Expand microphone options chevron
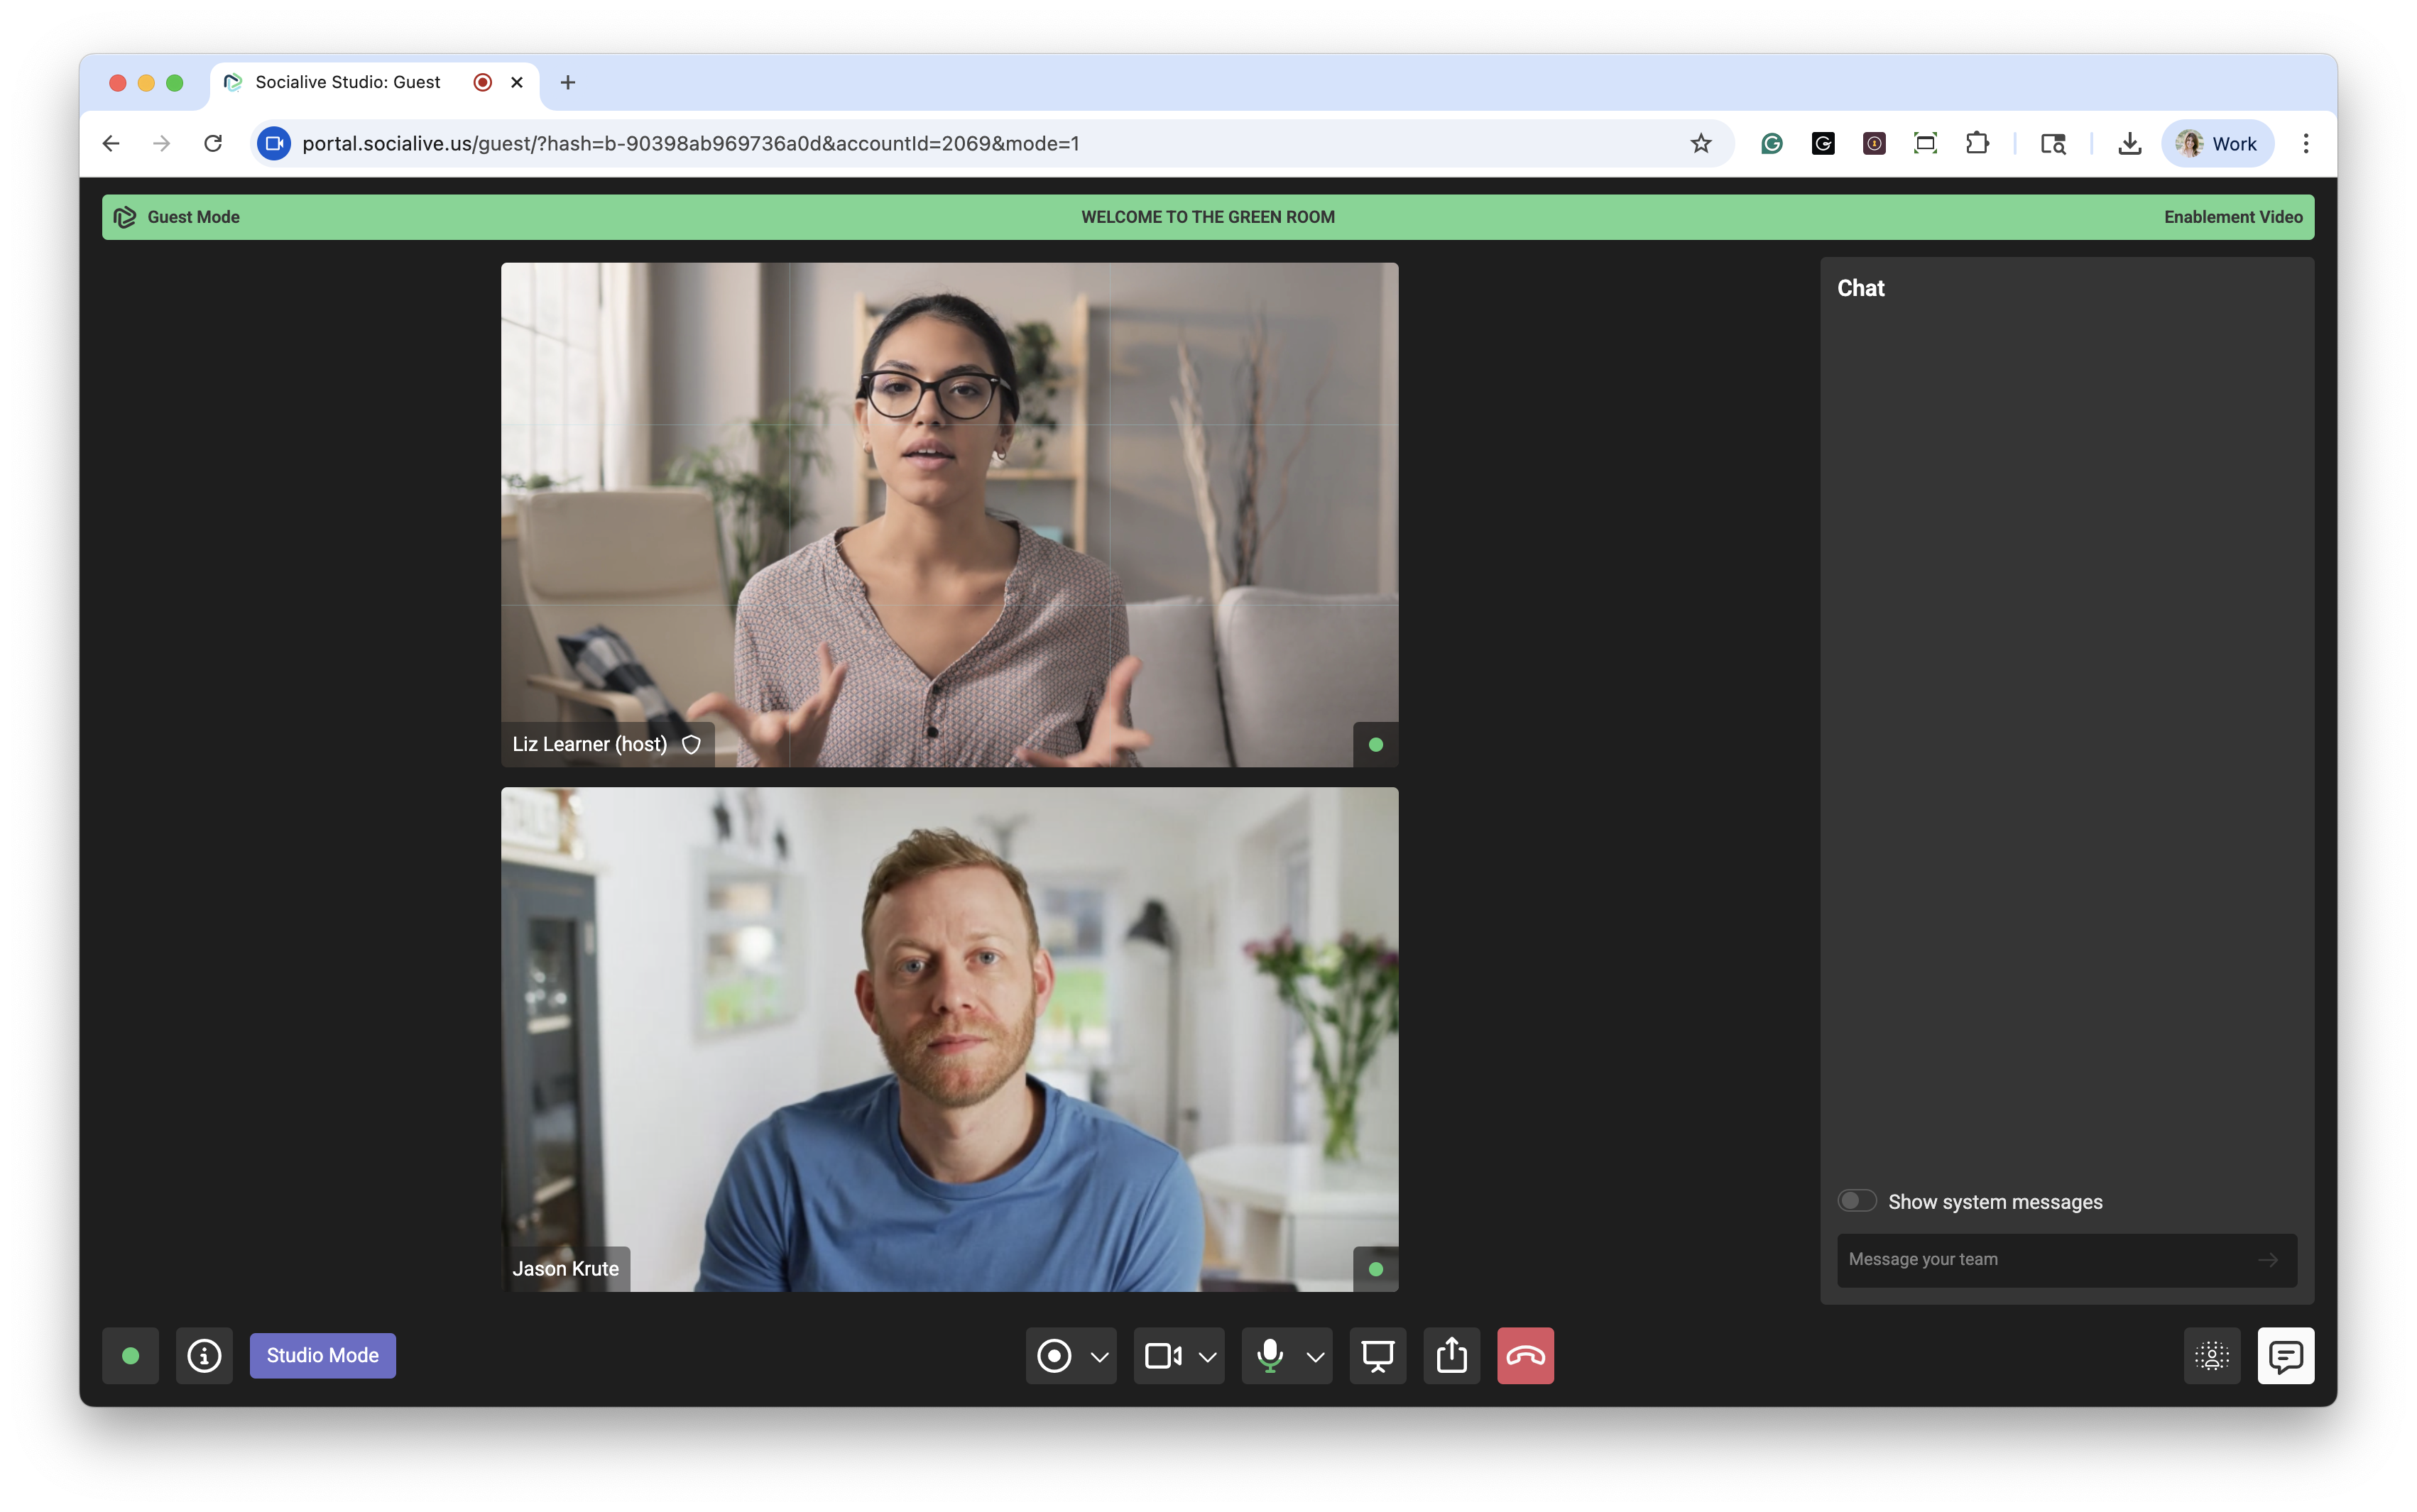Image resolution: width=2417 pixels, height=1512 pixels. coord(1315,1357)
